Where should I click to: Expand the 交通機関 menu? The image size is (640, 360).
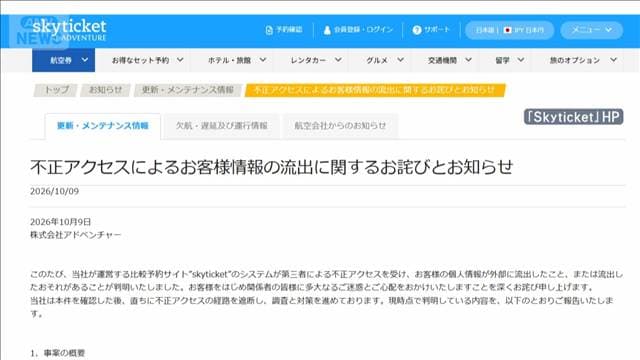[450, 60]
